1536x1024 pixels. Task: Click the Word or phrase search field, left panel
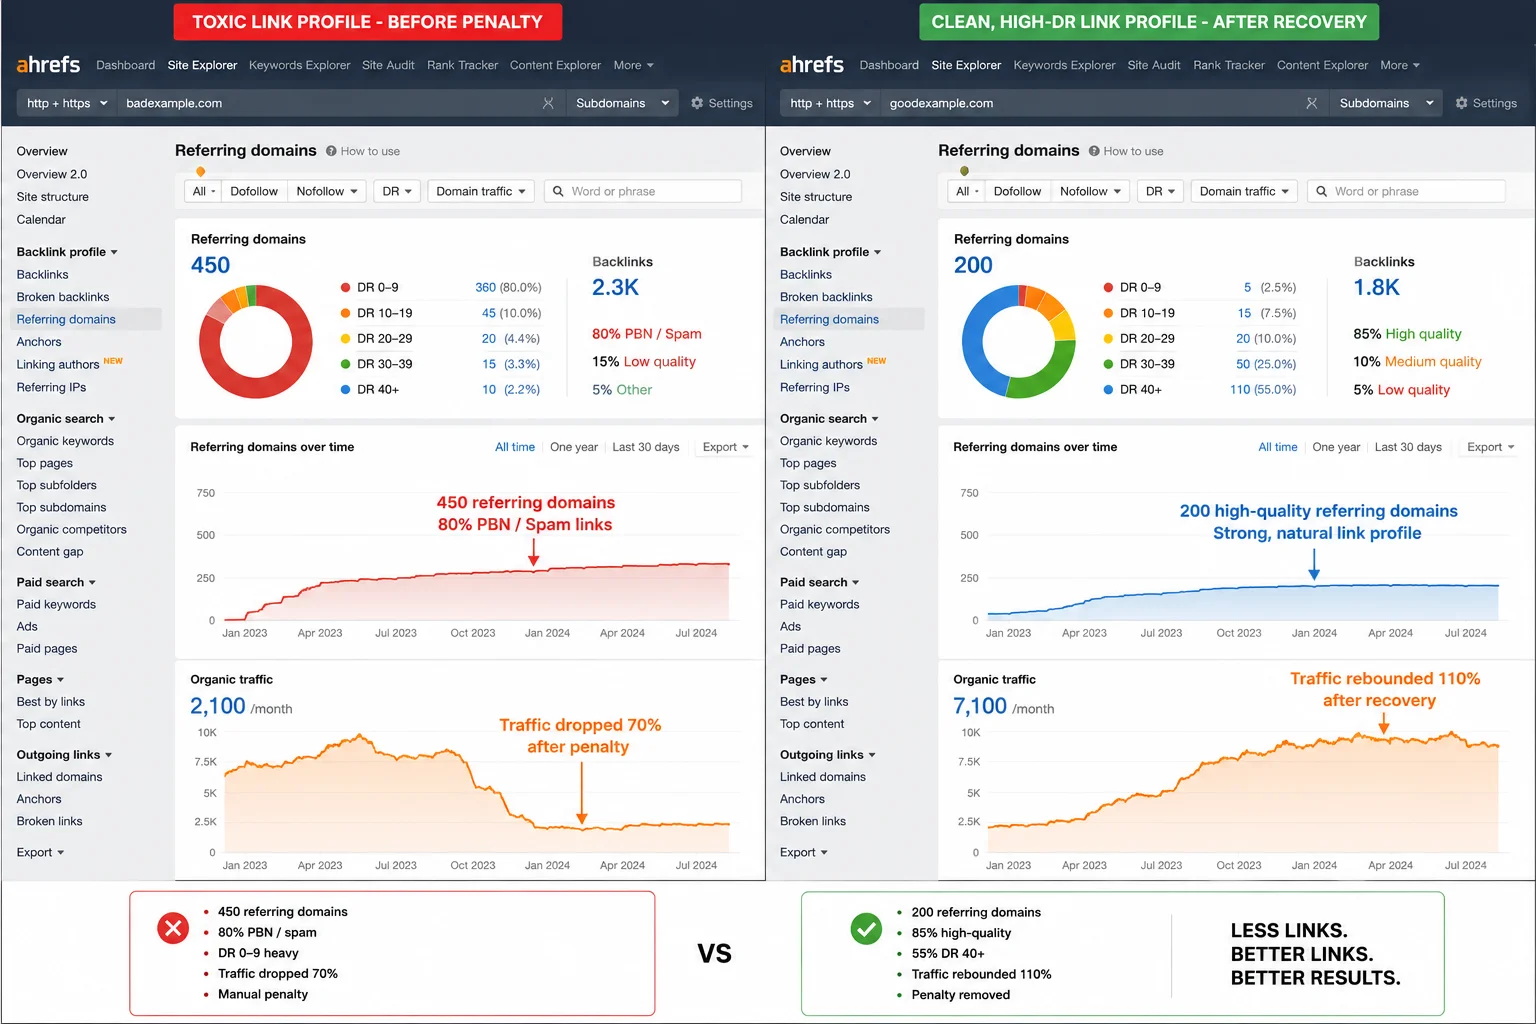pos(643,191)
